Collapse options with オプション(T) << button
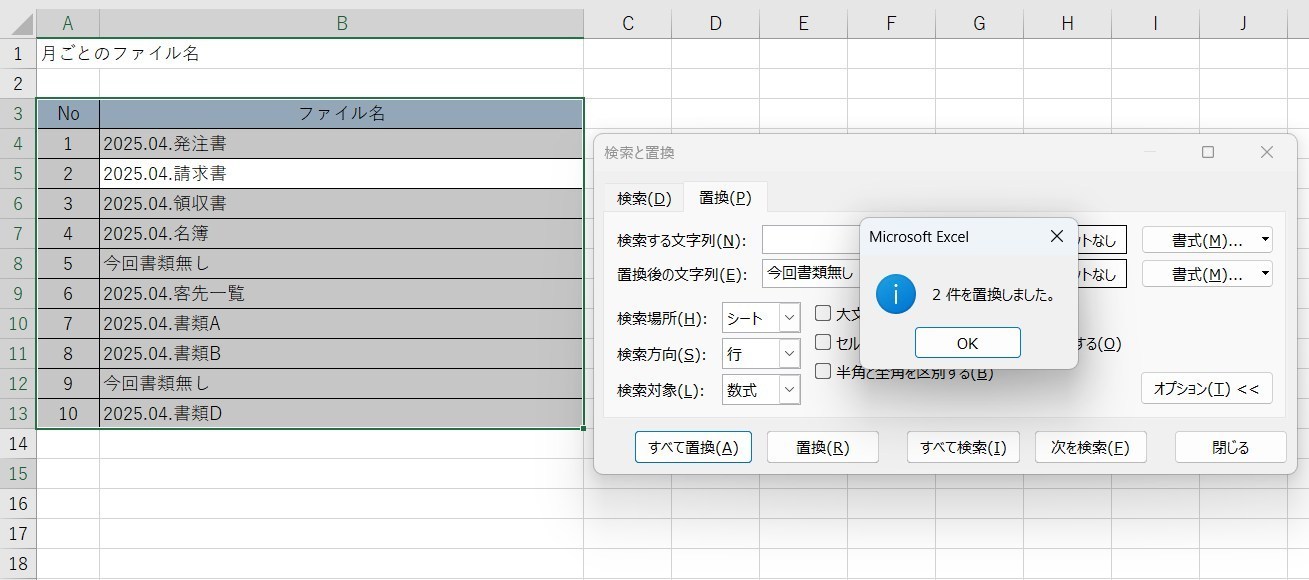 tap(1206, 389)
